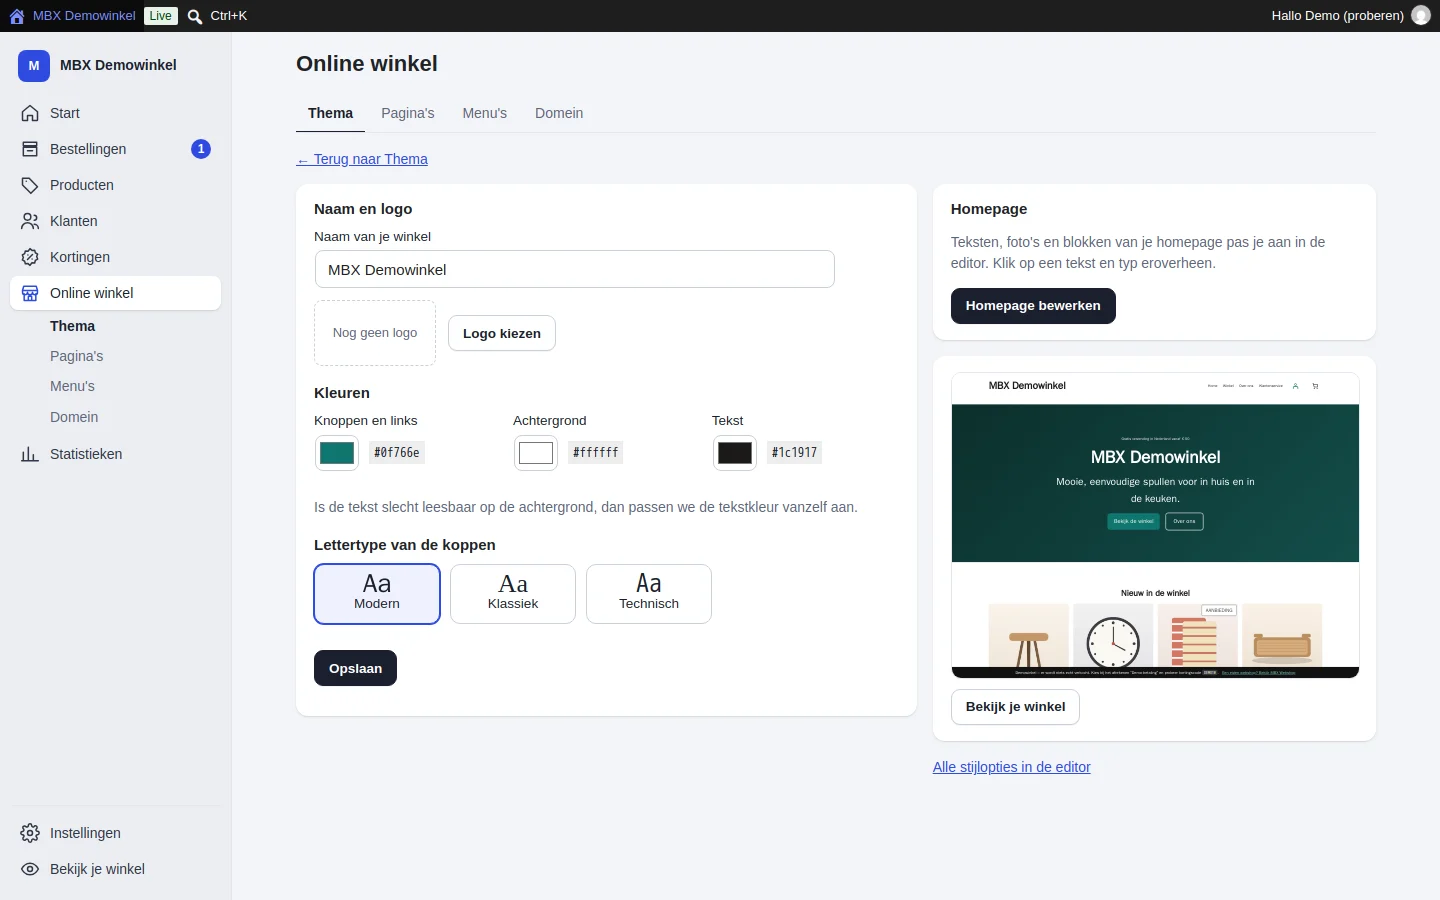
Task: Click the Terug naar Thema link
Action: 362,159
